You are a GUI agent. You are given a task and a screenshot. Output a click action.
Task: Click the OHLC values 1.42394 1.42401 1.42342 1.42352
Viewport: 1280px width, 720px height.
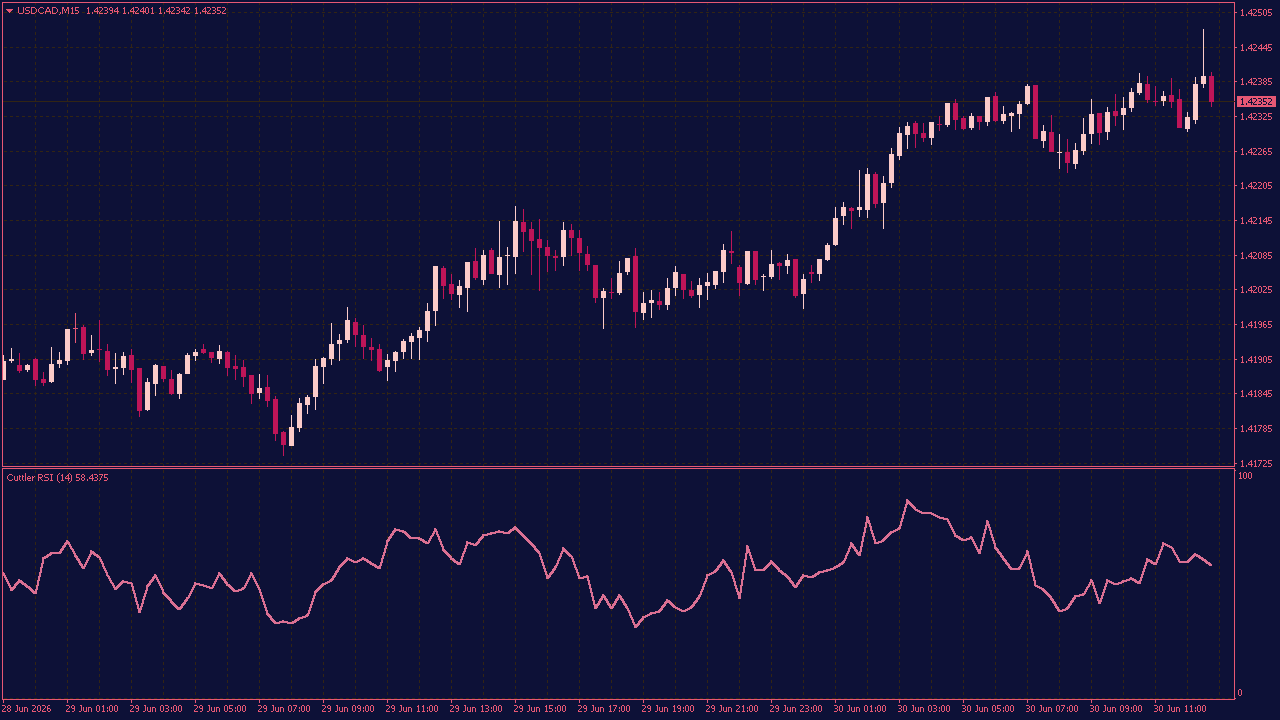(x=156, y=11)
